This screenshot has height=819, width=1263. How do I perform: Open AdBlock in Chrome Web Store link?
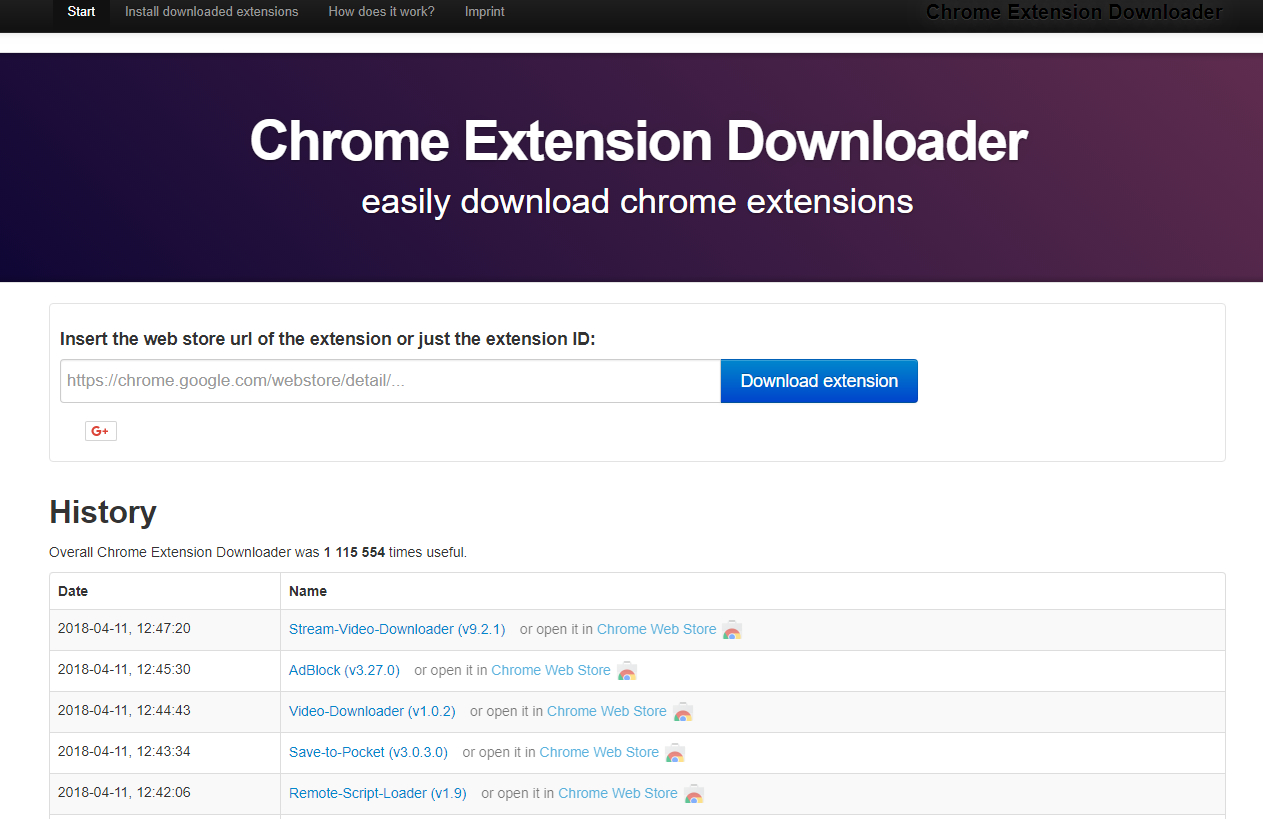(x=550, y=670)
